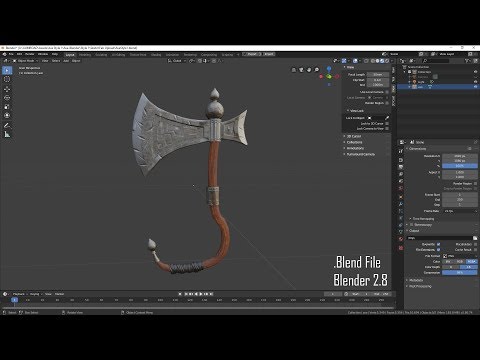This screenshot has width=480, height=360.
Task: Uncheck the Overwrite checkbox
Action: pyautogui.click(x=439, y=244)
